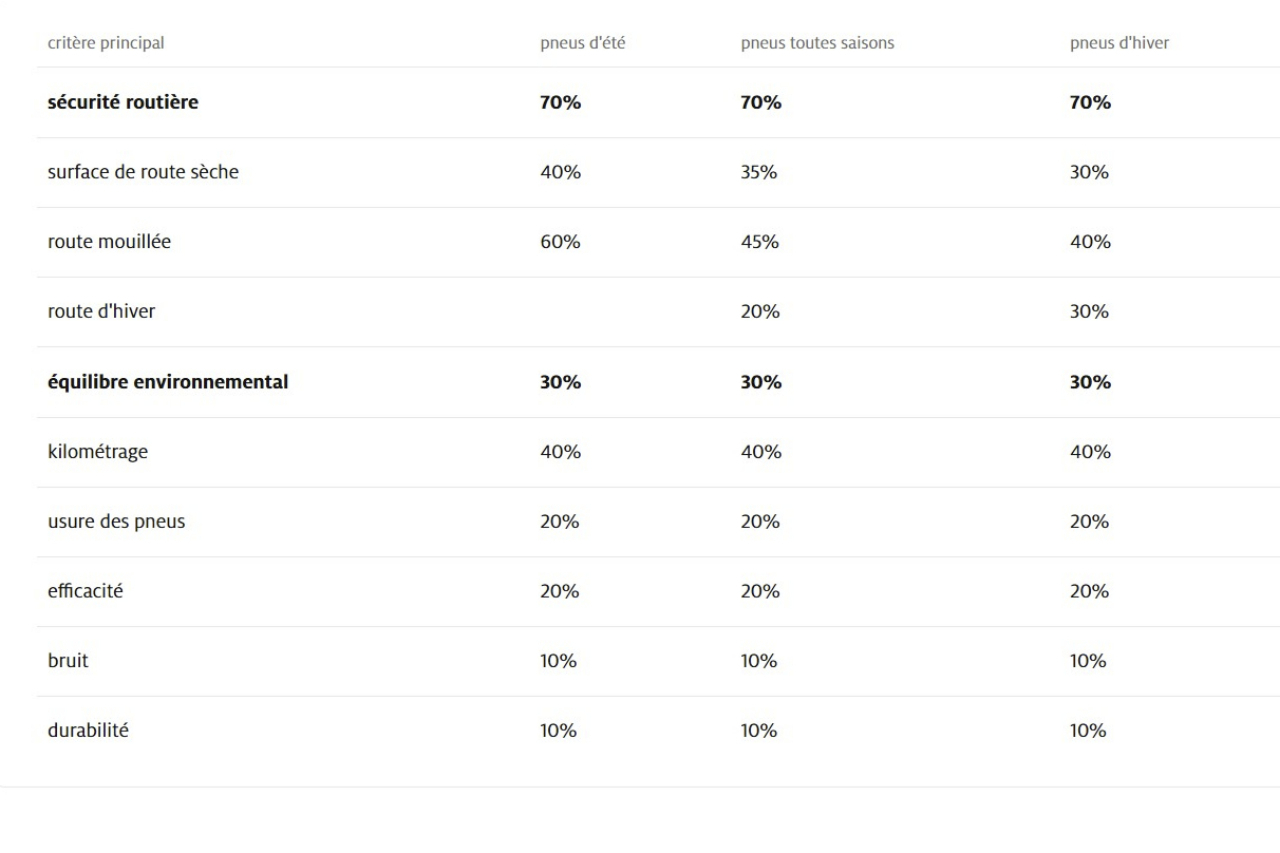Click the bold 70% under pneus d'hiver

coord(1090,102)
